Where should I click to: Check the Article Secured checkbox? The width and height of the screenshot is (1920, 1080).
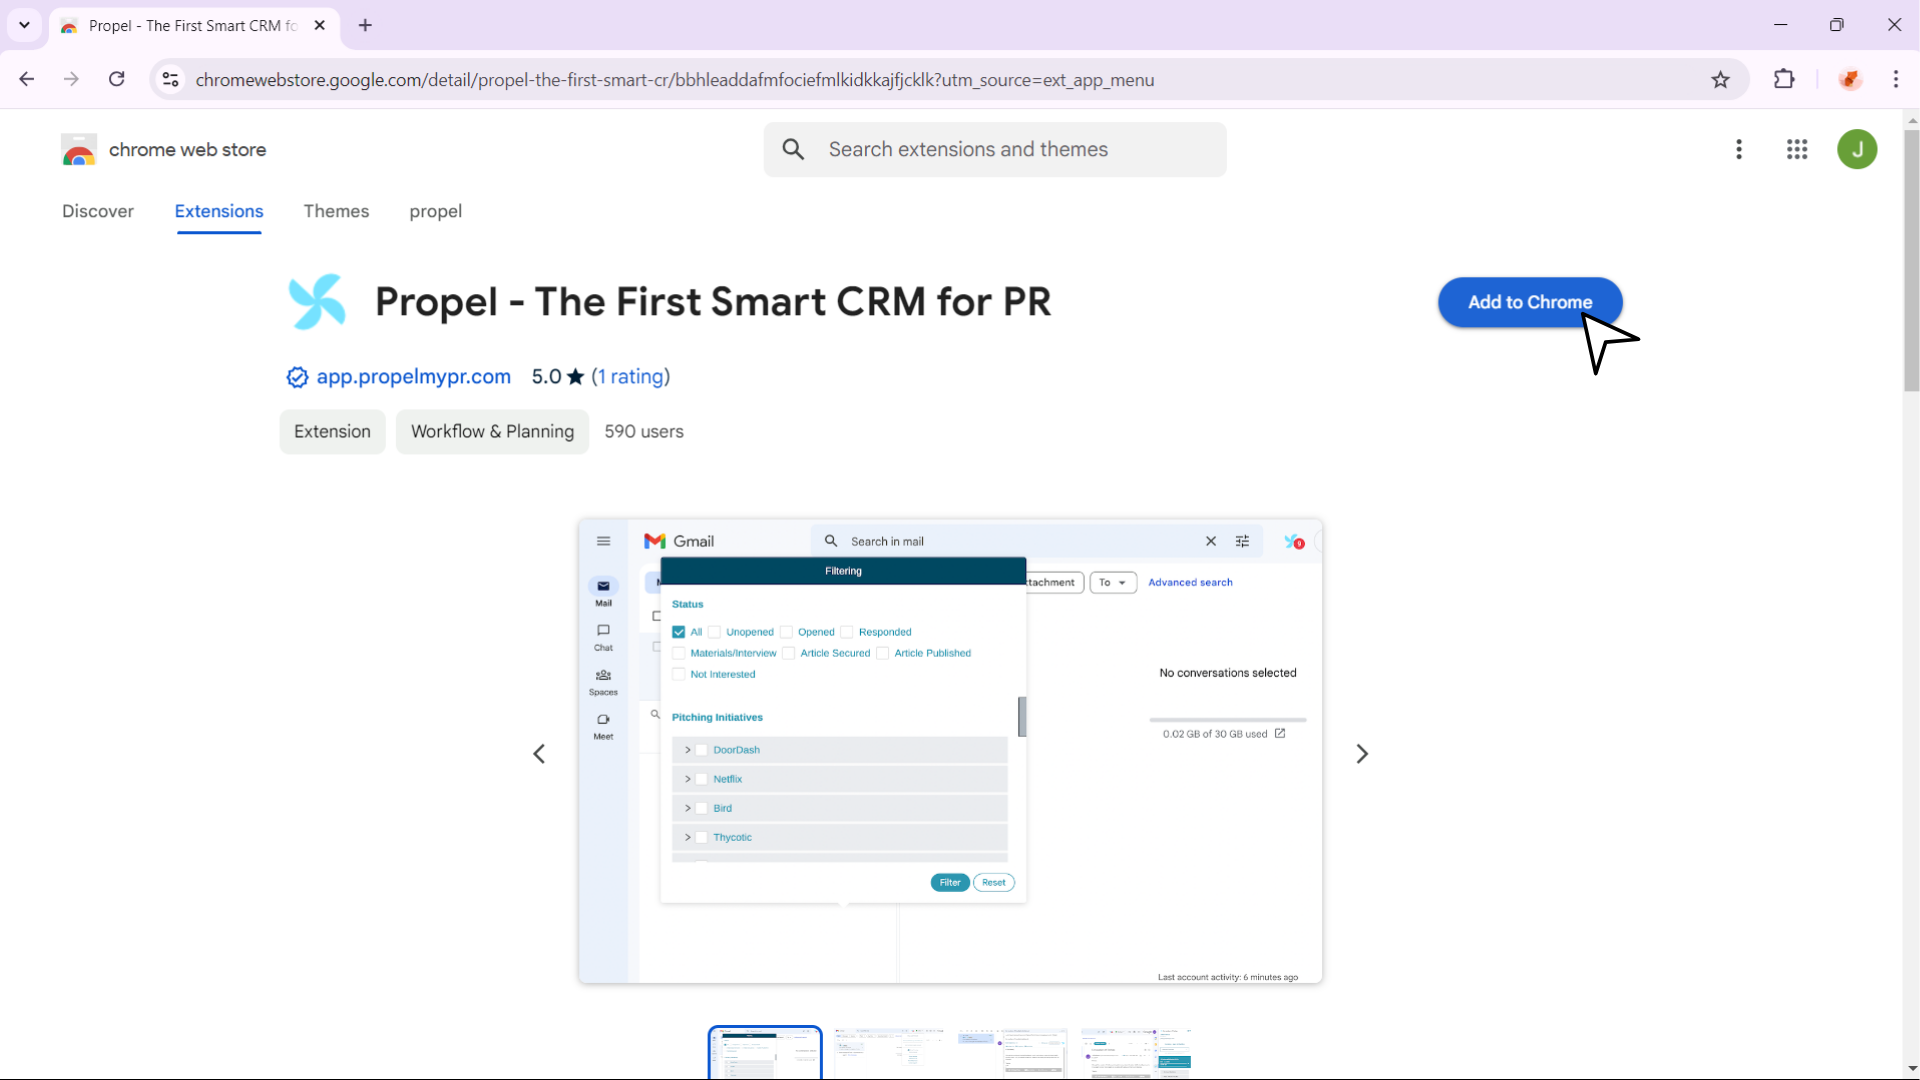[789, 653]
